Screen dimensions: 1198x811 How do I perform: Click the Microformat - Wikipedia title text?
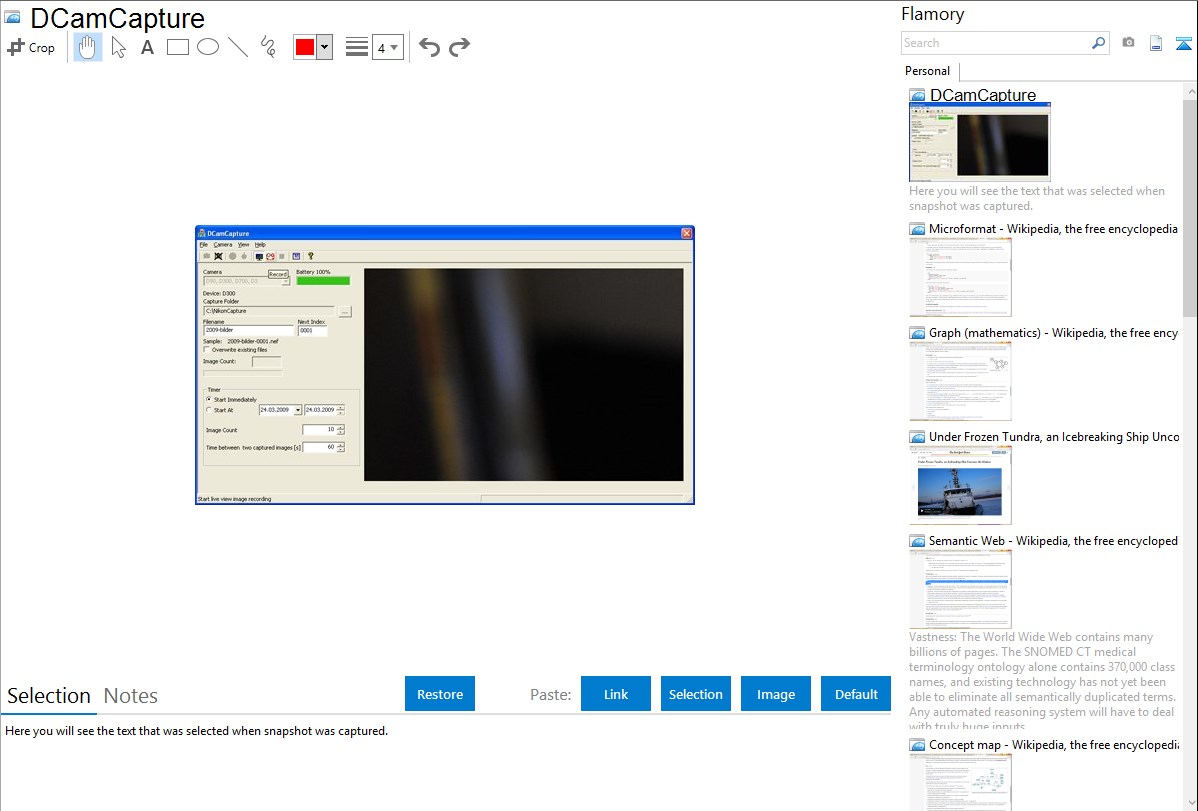click(x=1054, y=229)
